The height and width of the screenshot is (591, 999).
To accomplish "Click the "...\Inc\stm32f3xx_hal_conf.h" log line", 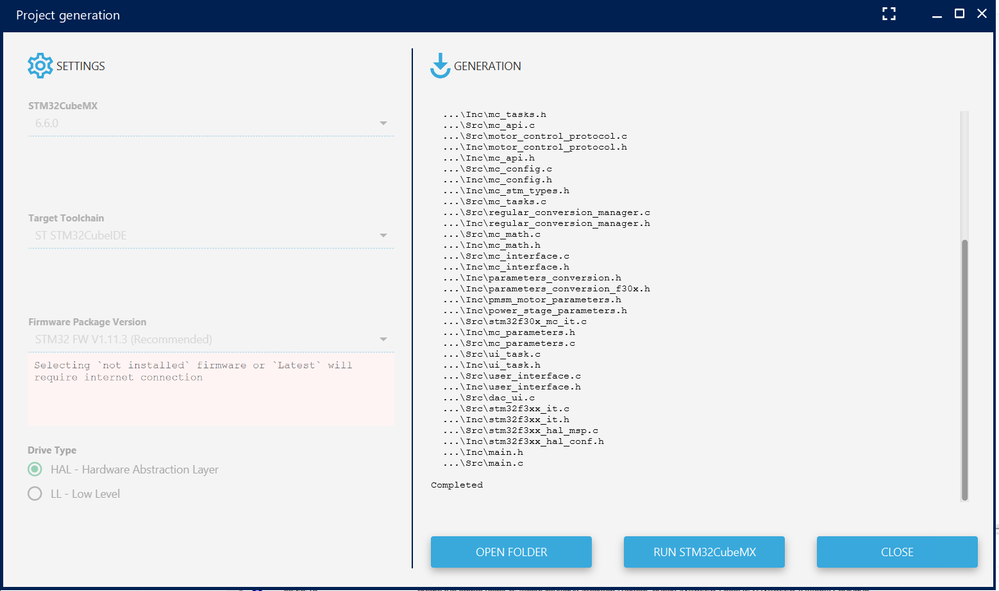I will 524,441.
